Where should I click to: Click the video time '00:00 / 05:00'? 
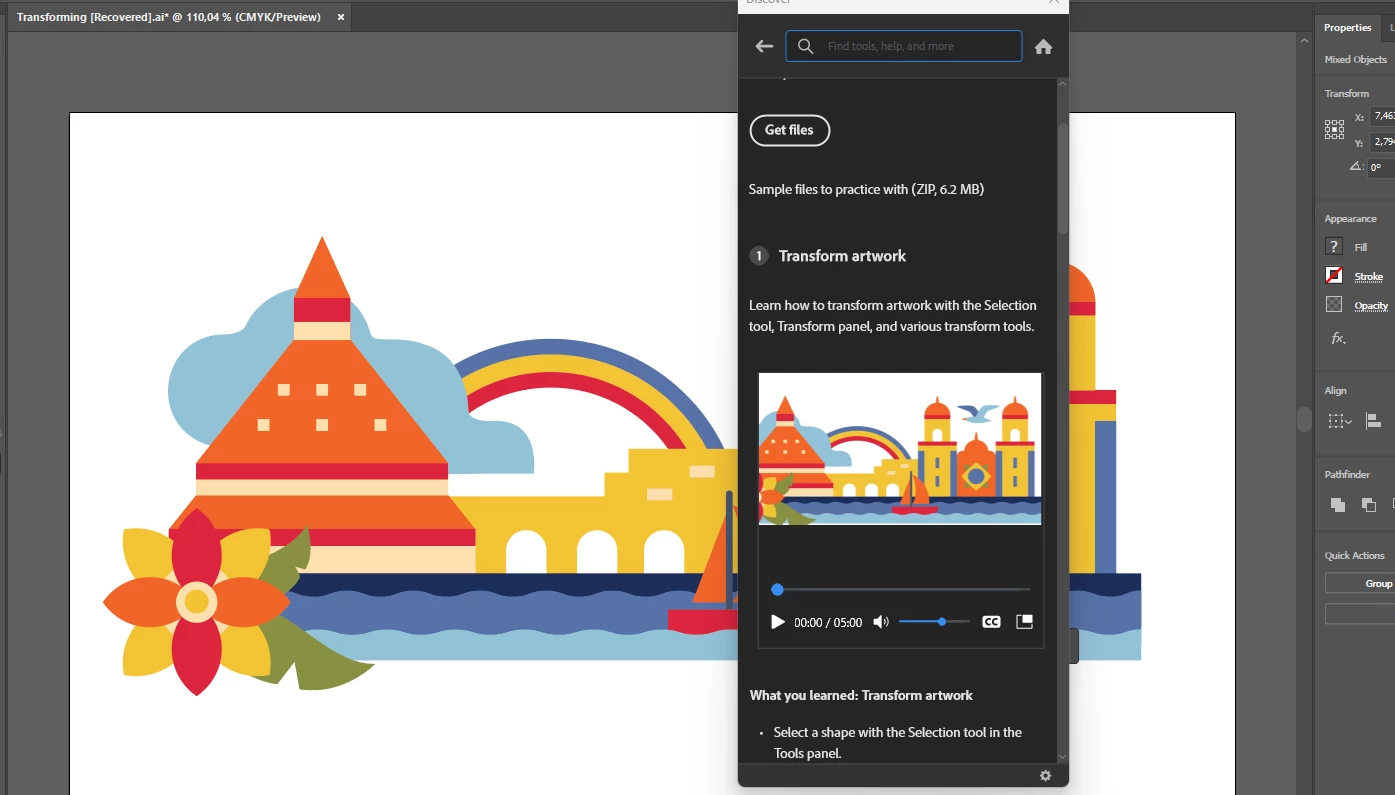tap(828, 622)
